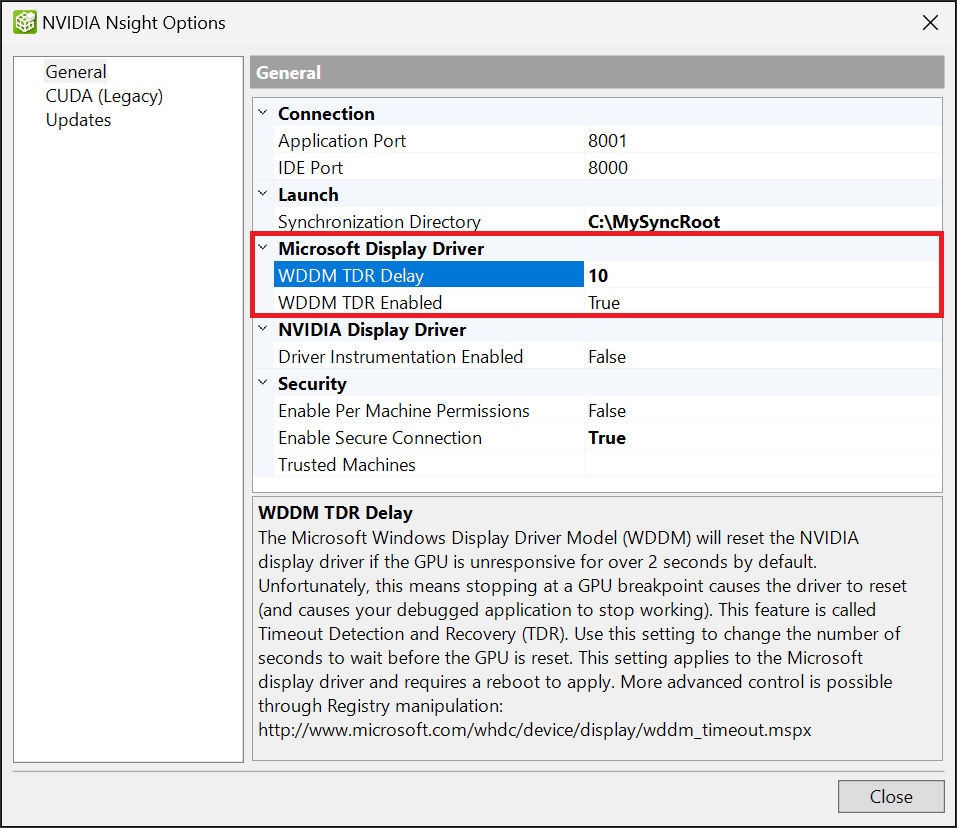The width and height of the screenshot is (957, 828).
Task: Close the Nsight Options window with X
Action: [x=930, y=22]
